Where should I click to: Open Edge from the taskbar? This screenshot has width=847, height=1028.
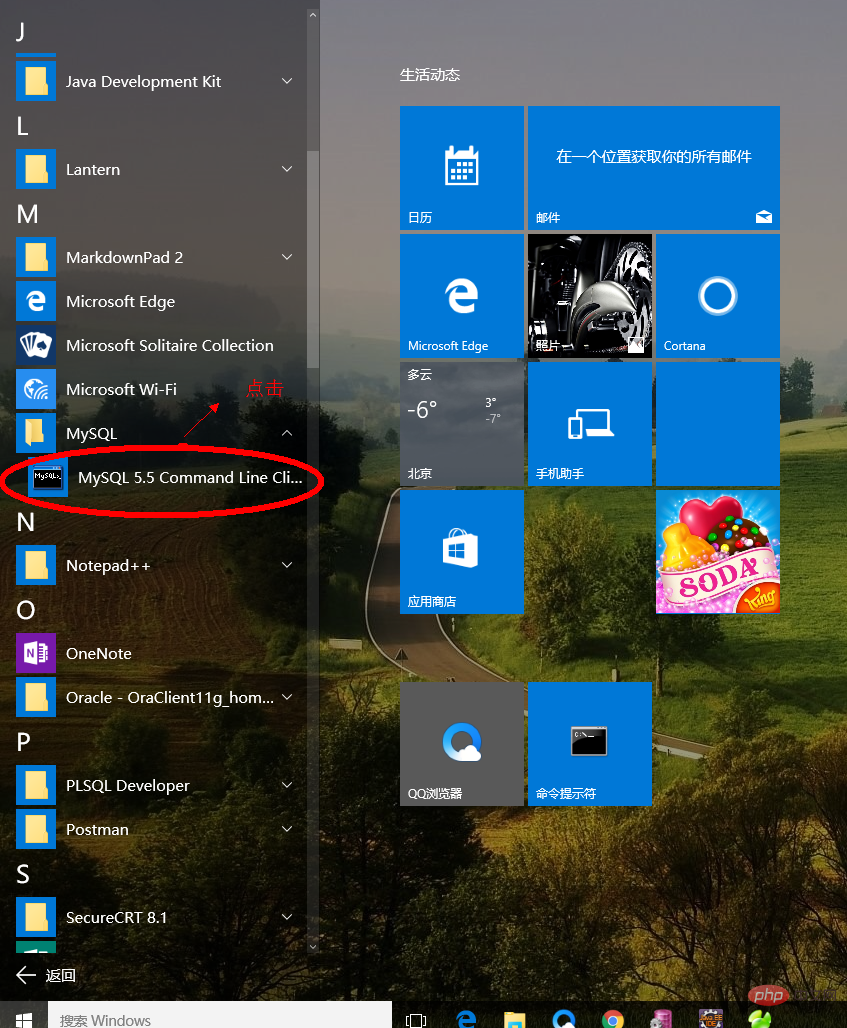[466, 1019]
